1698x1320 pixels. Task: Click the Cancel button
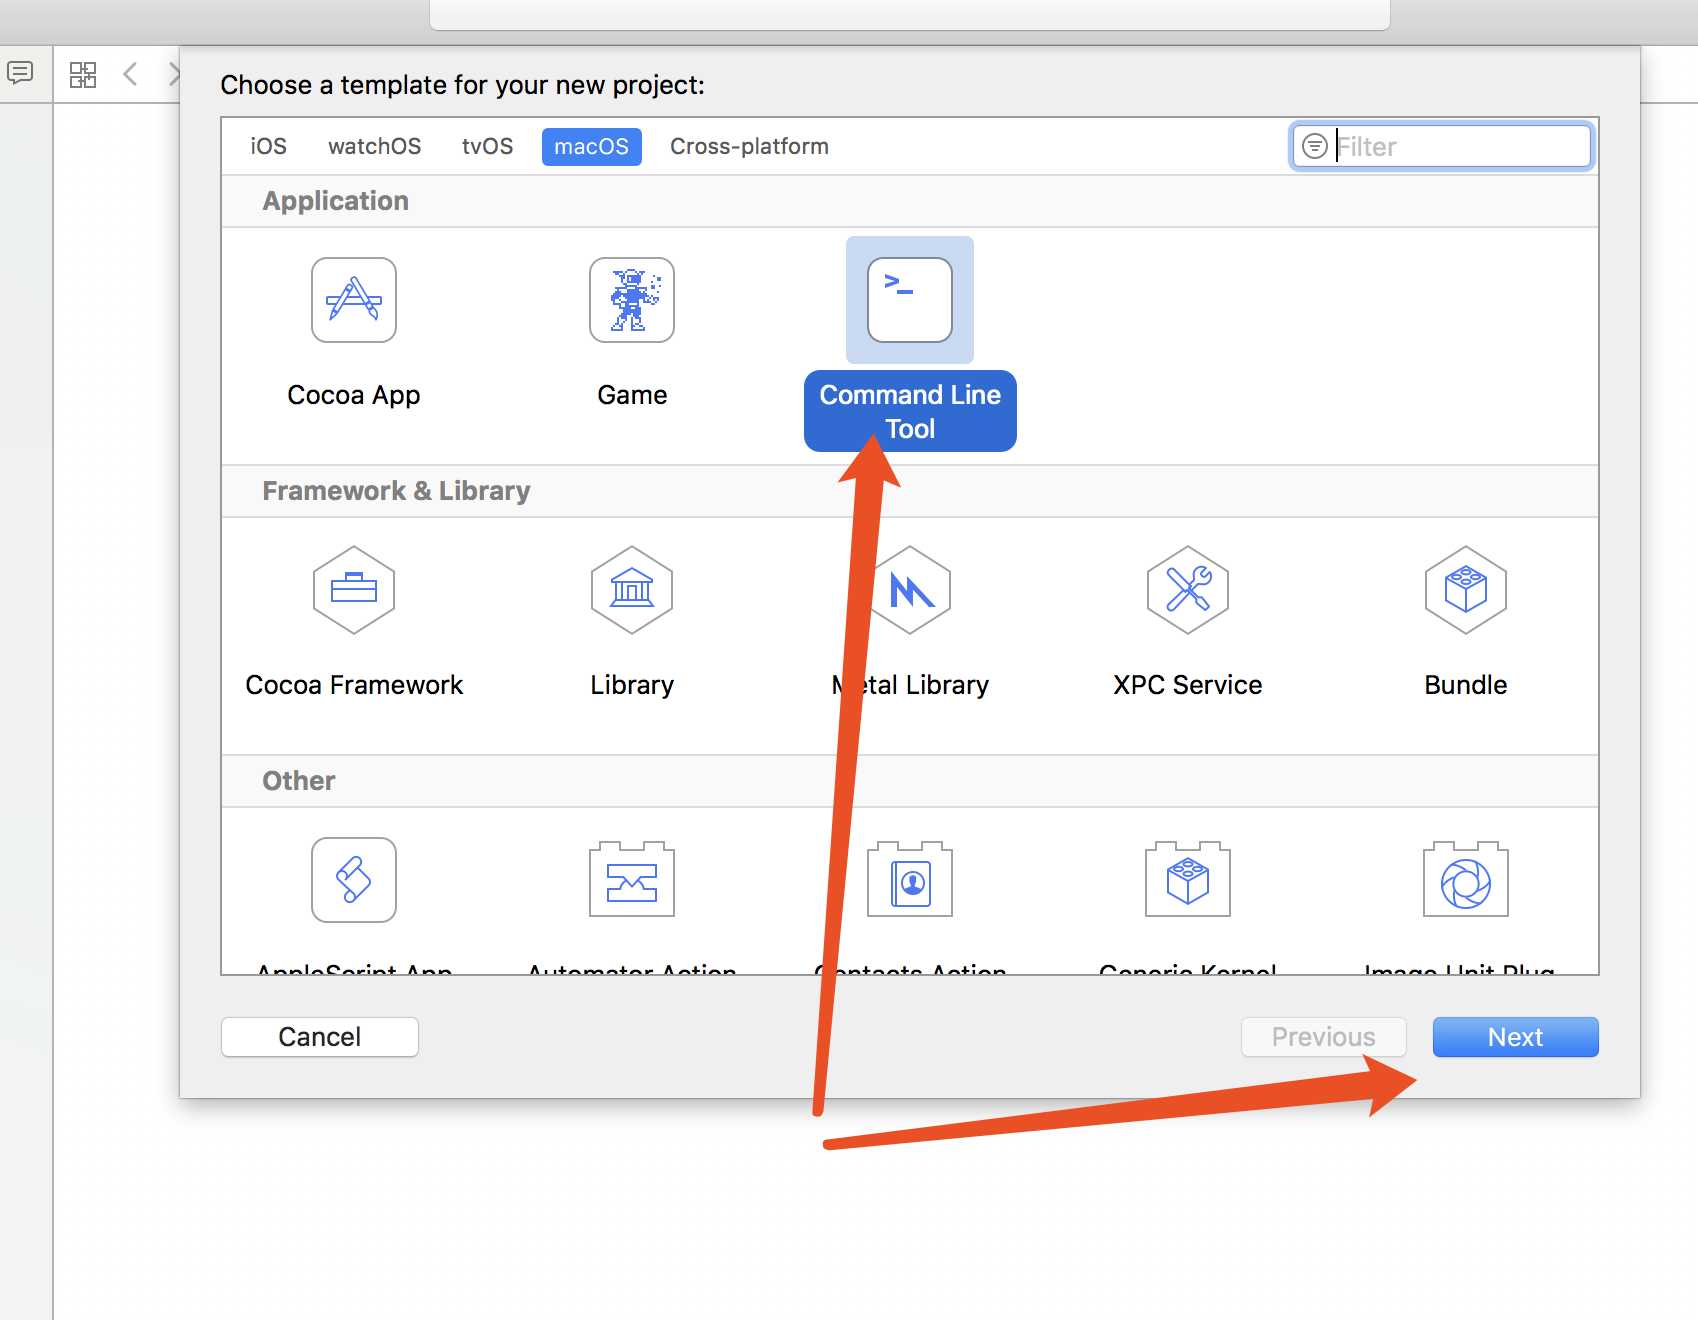320,1037
